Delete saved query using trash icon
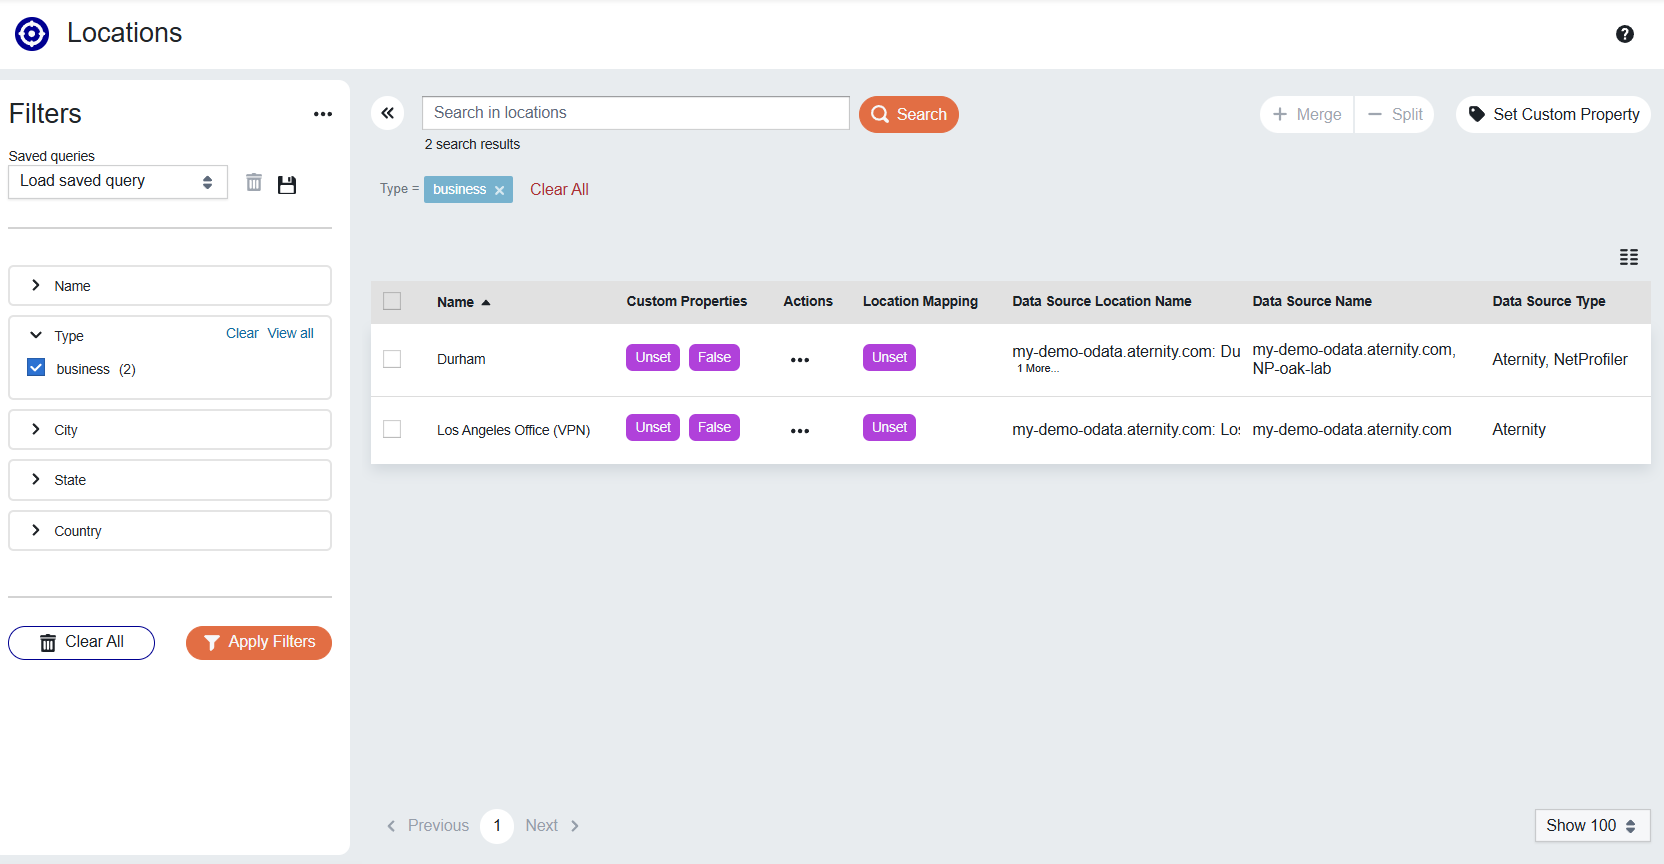The height and width of the screenshot is (864, 1664). [254, 183]
